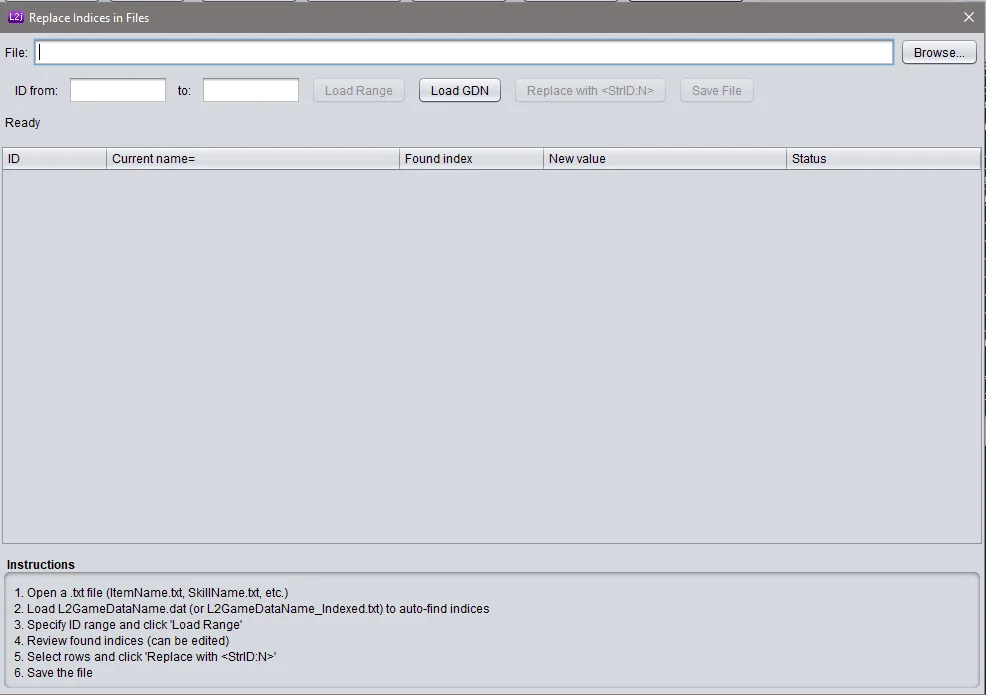Click inside the empty results table area
986x695 pixels.
pos(492,355)
